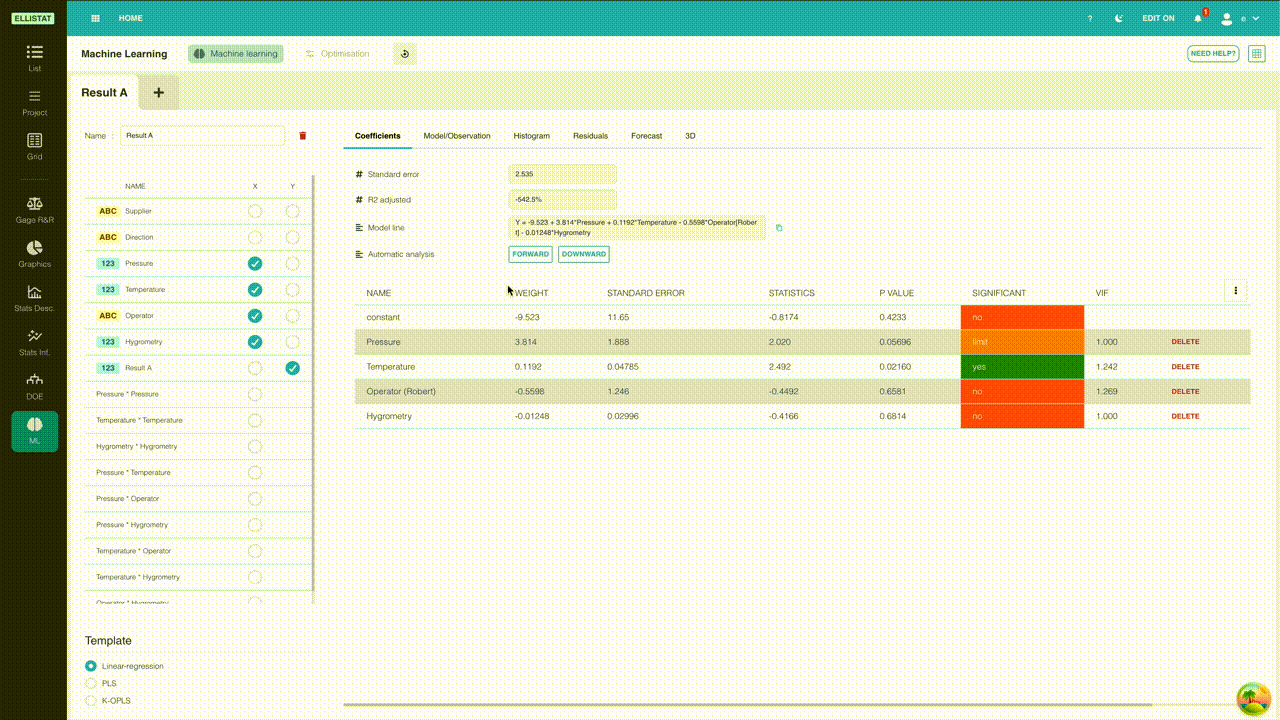
Task: Uncheck Result A as Y variable
Action: (292, 368)
